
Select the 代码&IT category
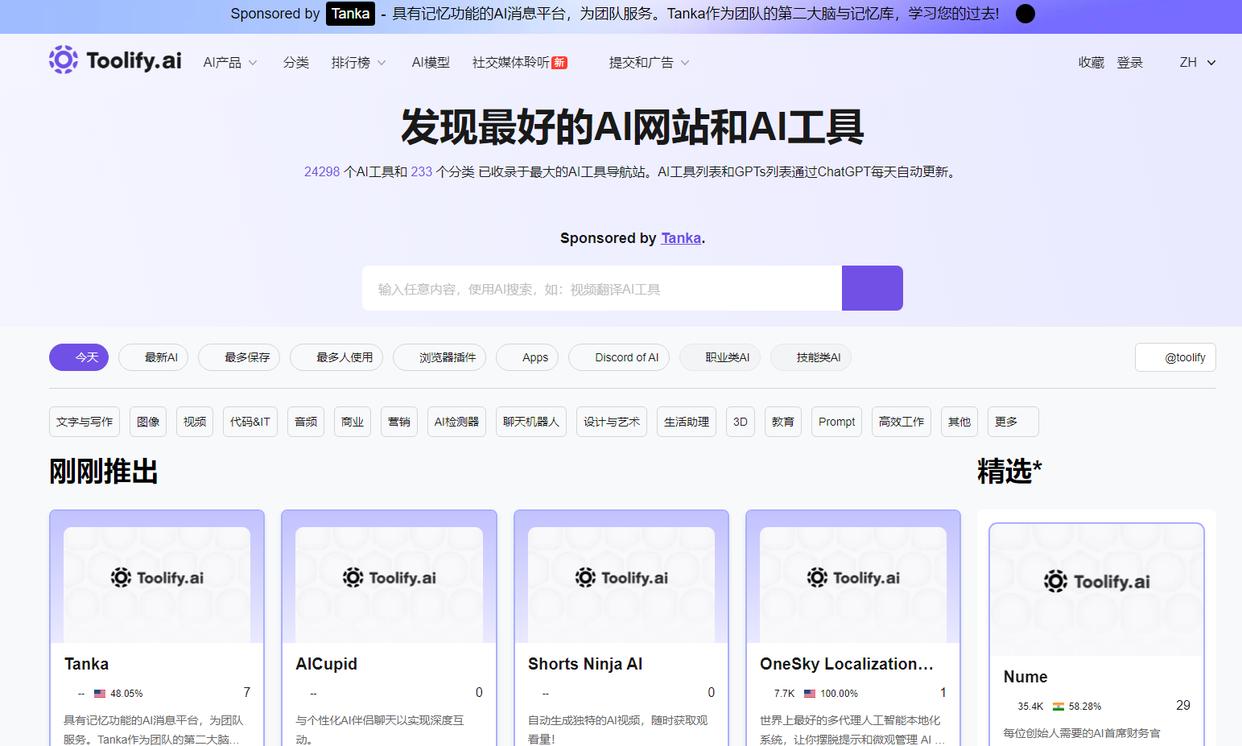250,422
